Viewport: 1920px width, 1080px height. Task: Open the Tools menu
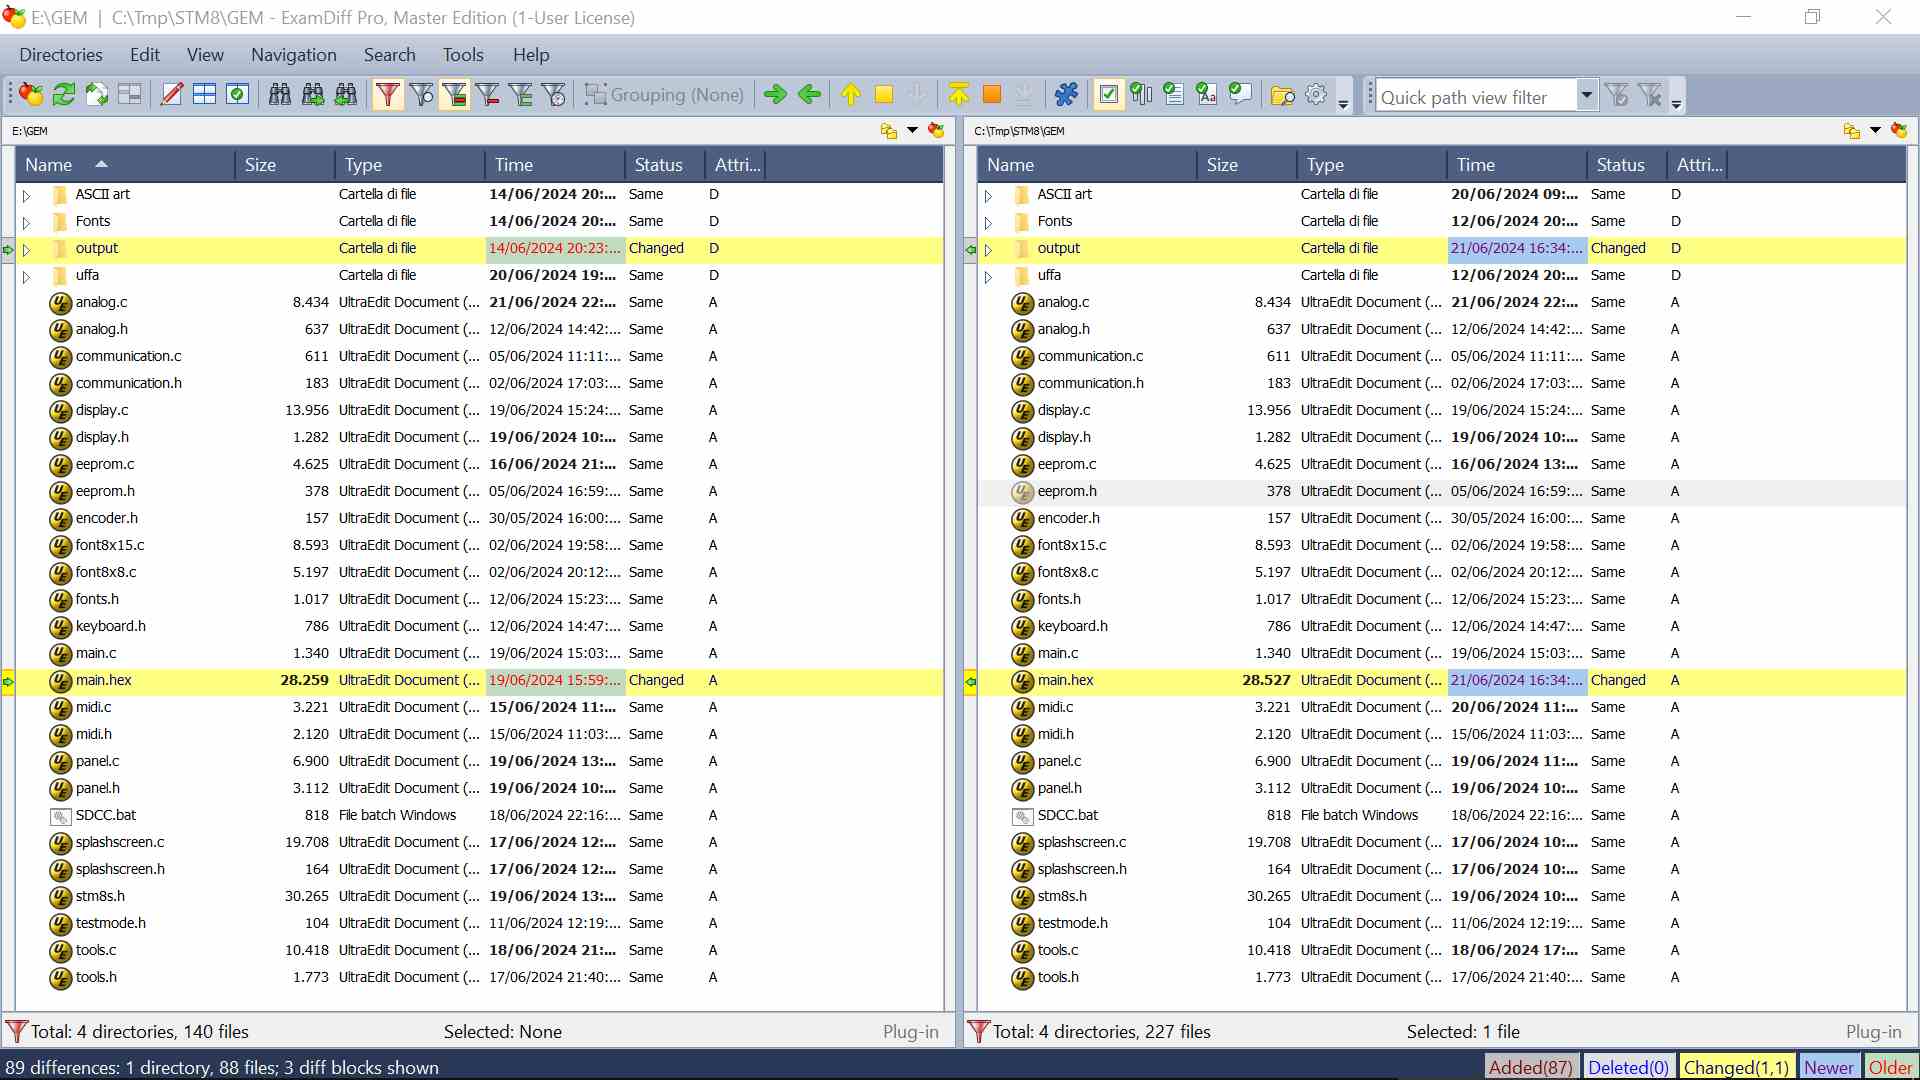point(463,55)
